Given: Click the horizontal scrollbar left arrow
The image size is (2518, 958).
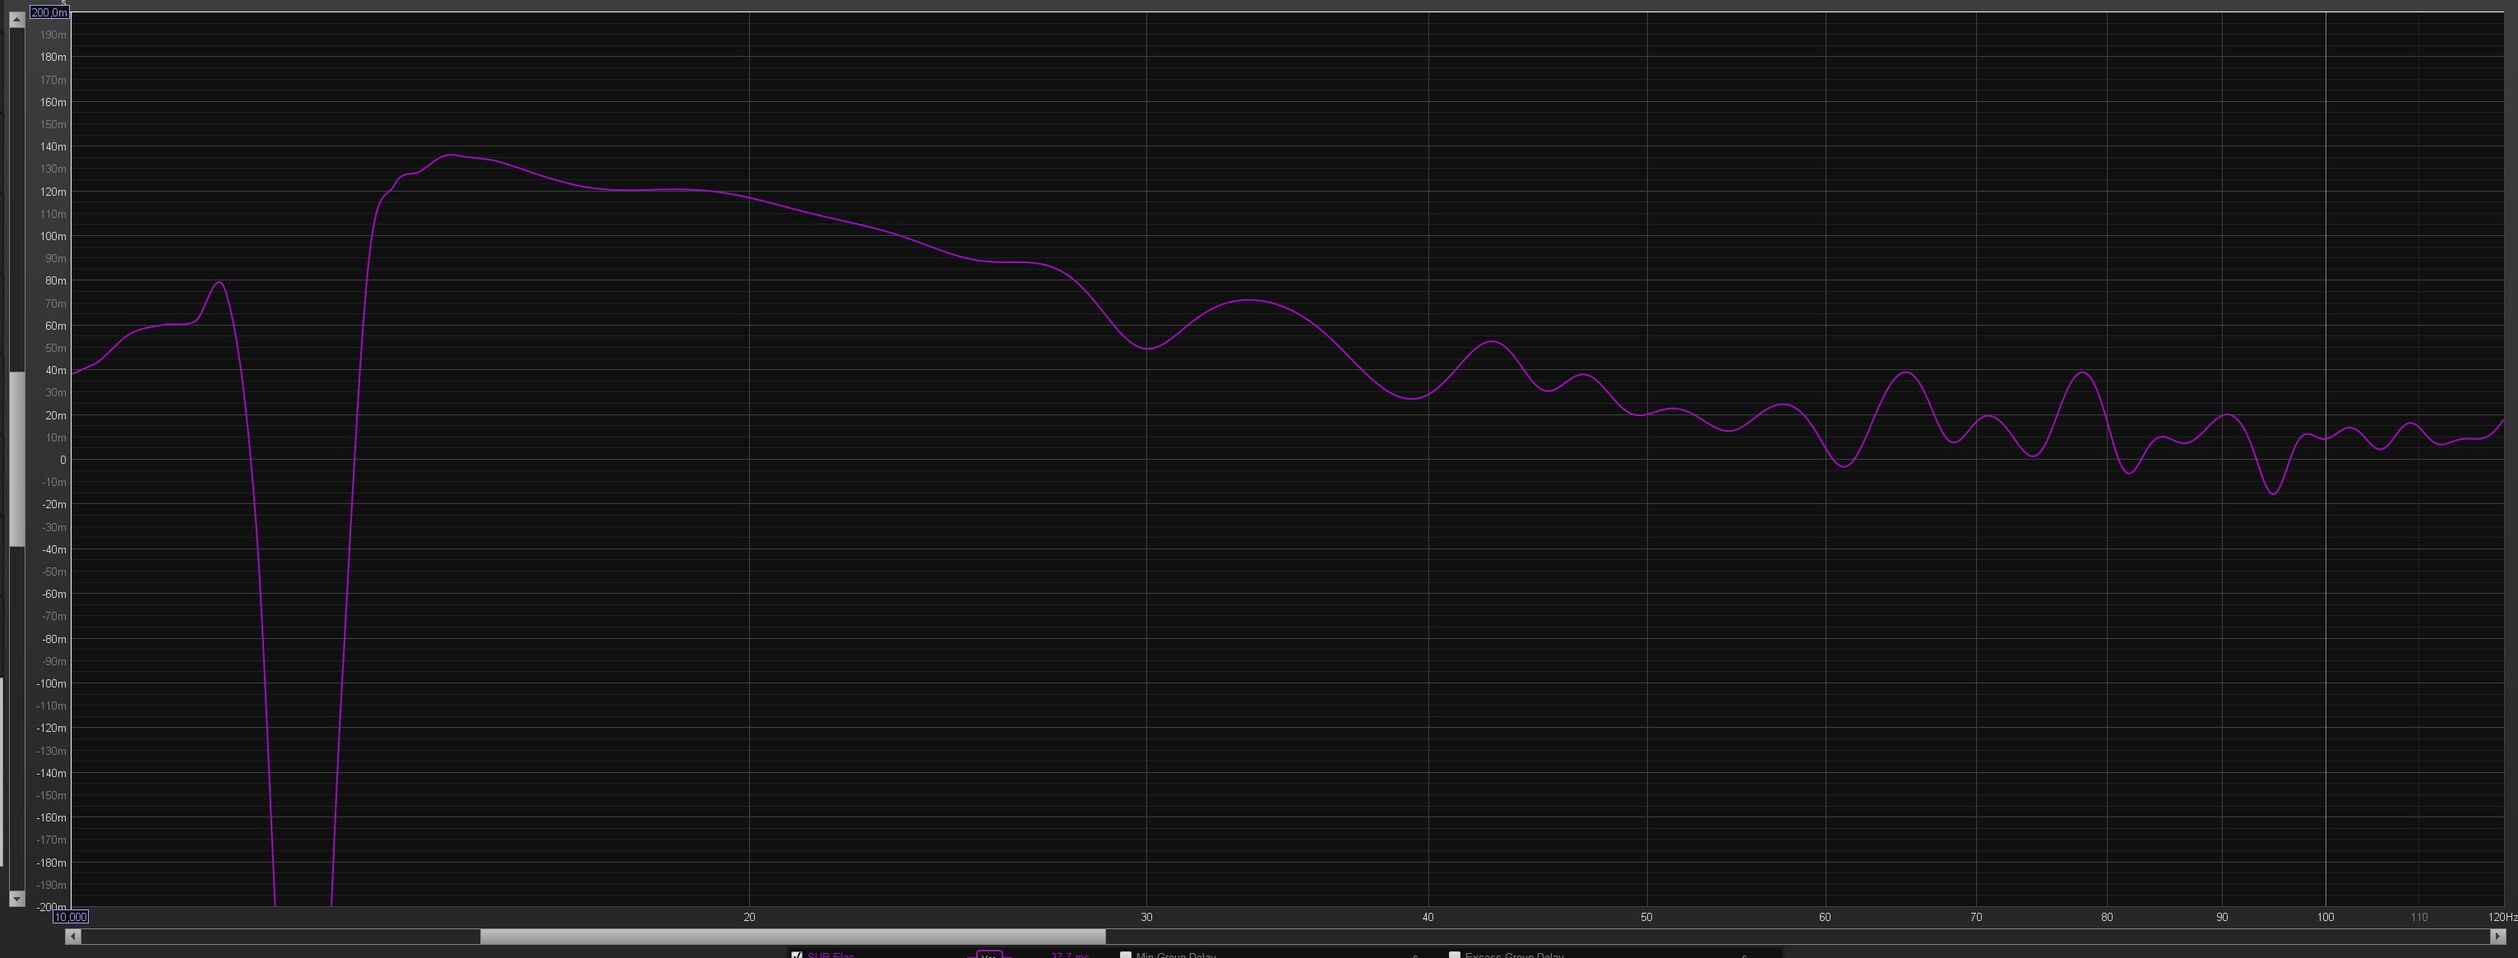Looking at the screenshot, I should pyautogui.click(x=72, y=936).
